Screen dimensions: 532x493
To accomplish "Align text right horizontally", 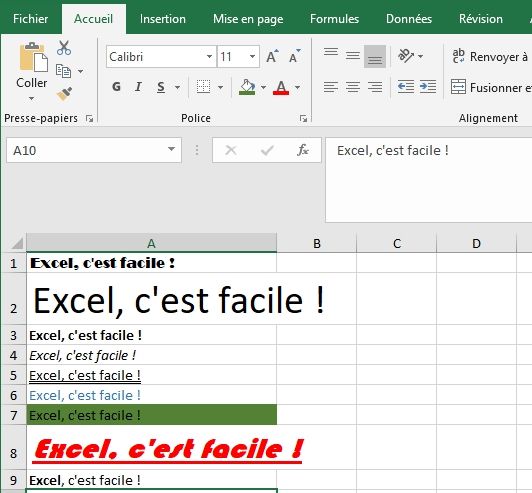I will [375, 87].
